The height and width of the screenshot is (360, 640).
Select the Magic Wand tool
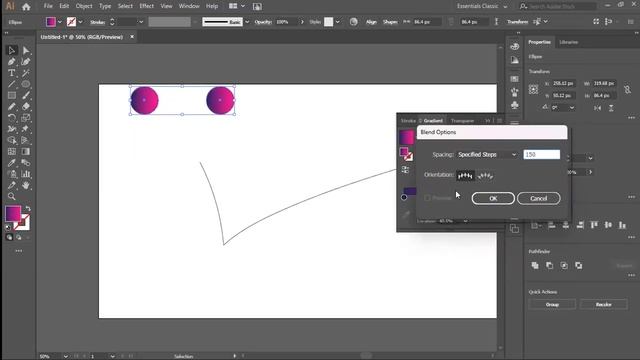(26, 73)
